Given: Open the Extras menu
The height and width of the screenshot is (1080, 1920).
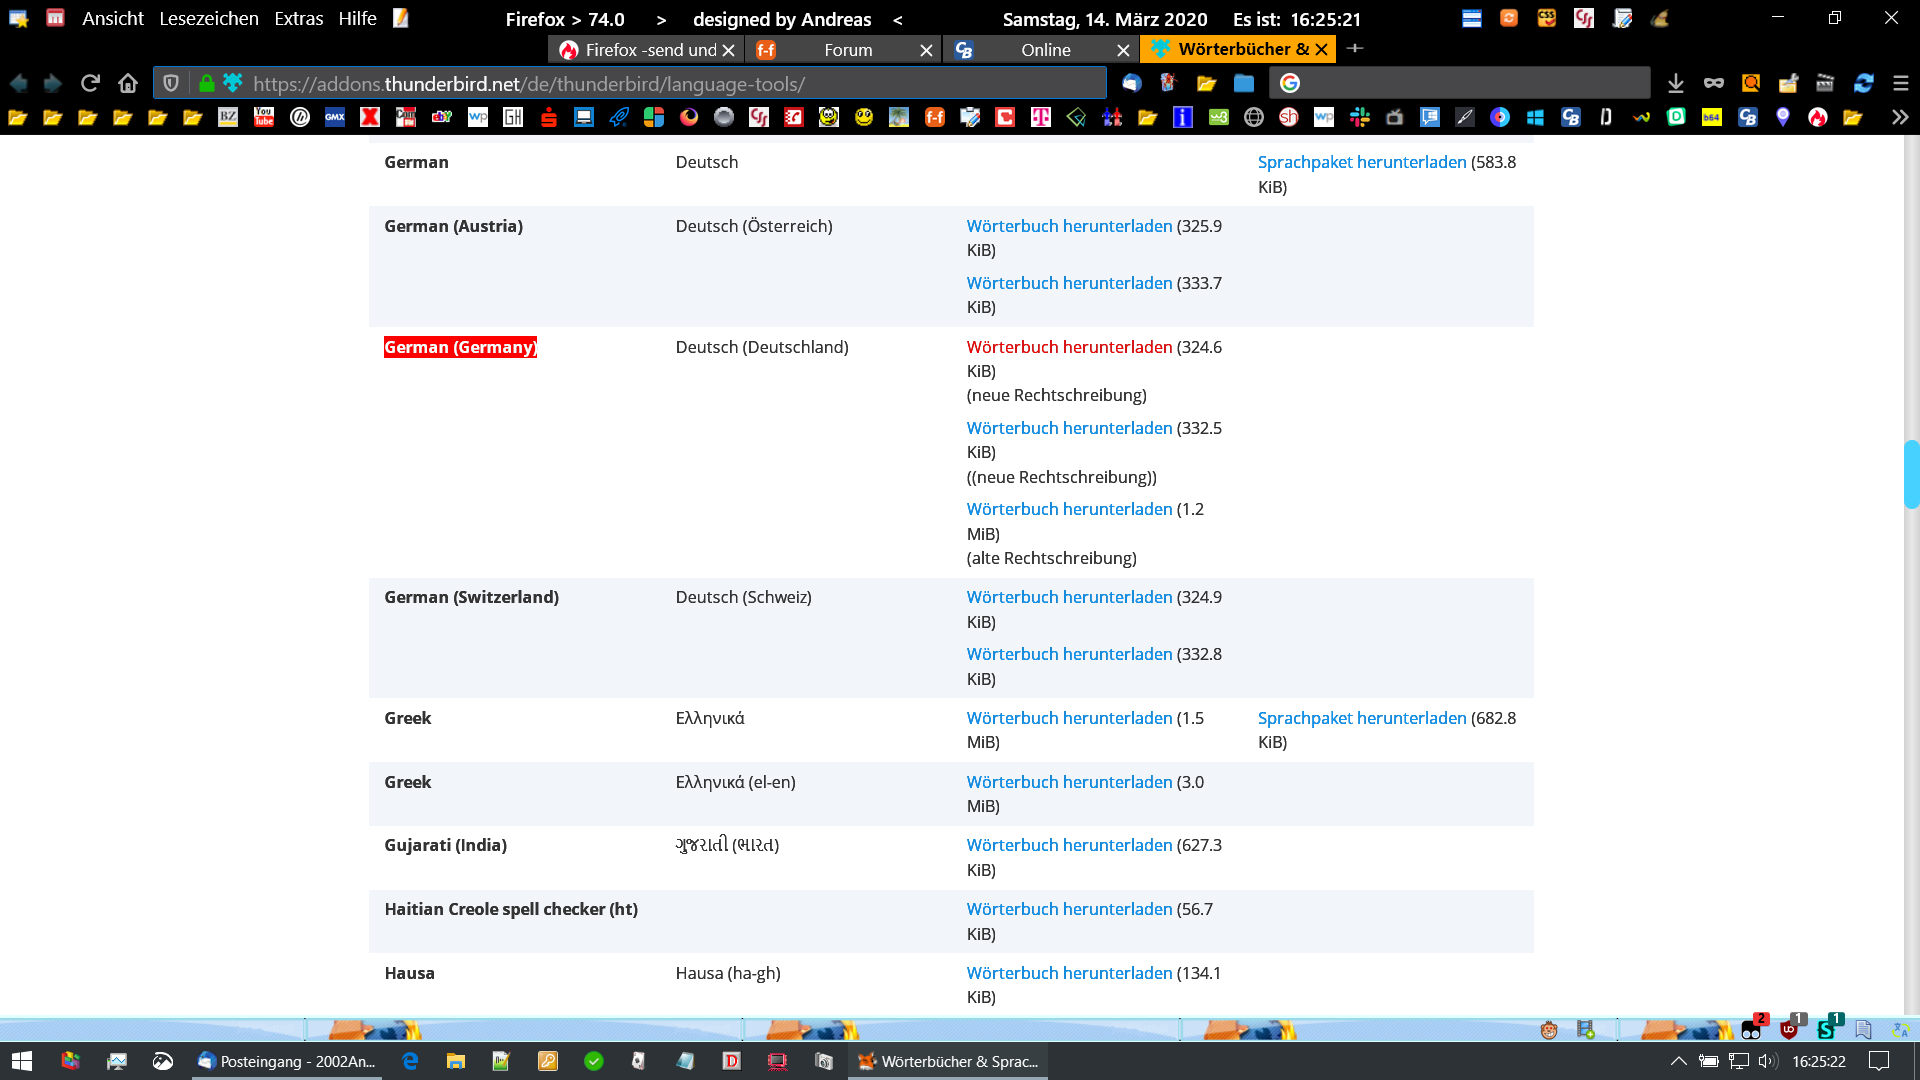Looking at the screenshot, I should (298, 18).
